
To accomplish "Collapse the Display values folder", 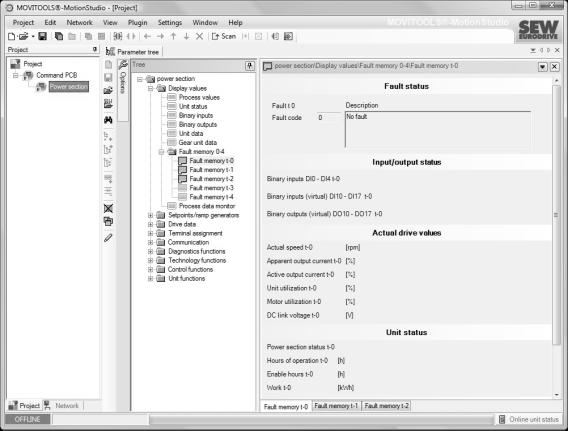I will coord(150,88).
